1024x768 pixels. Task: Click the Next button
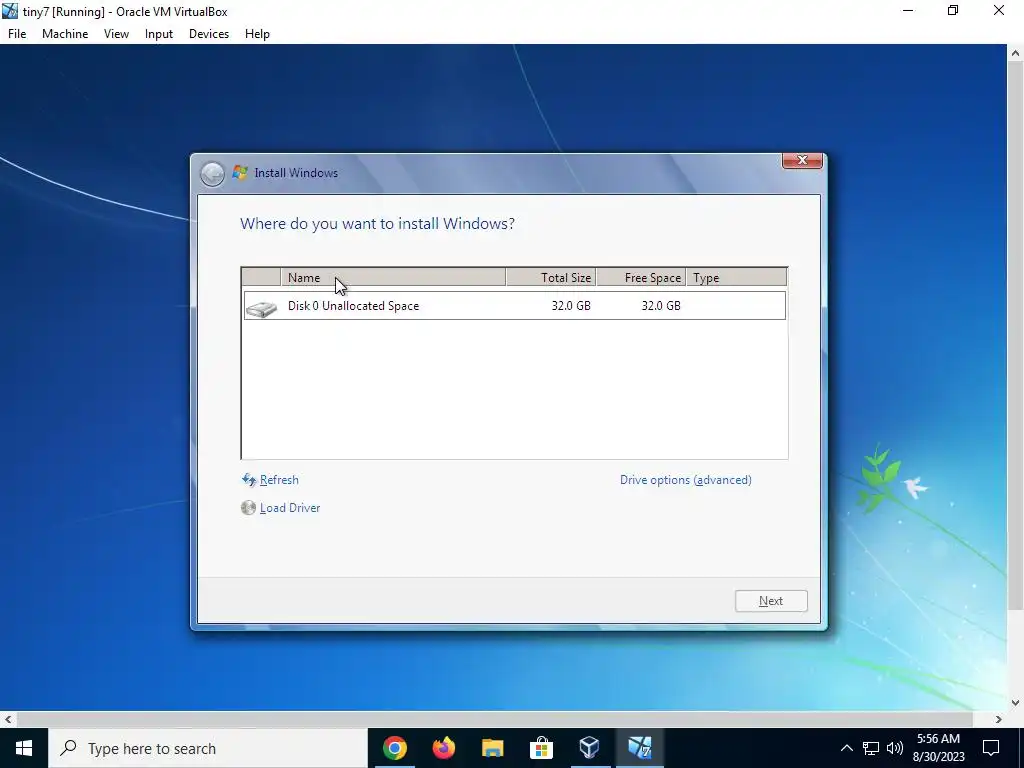tap(771, 601)
